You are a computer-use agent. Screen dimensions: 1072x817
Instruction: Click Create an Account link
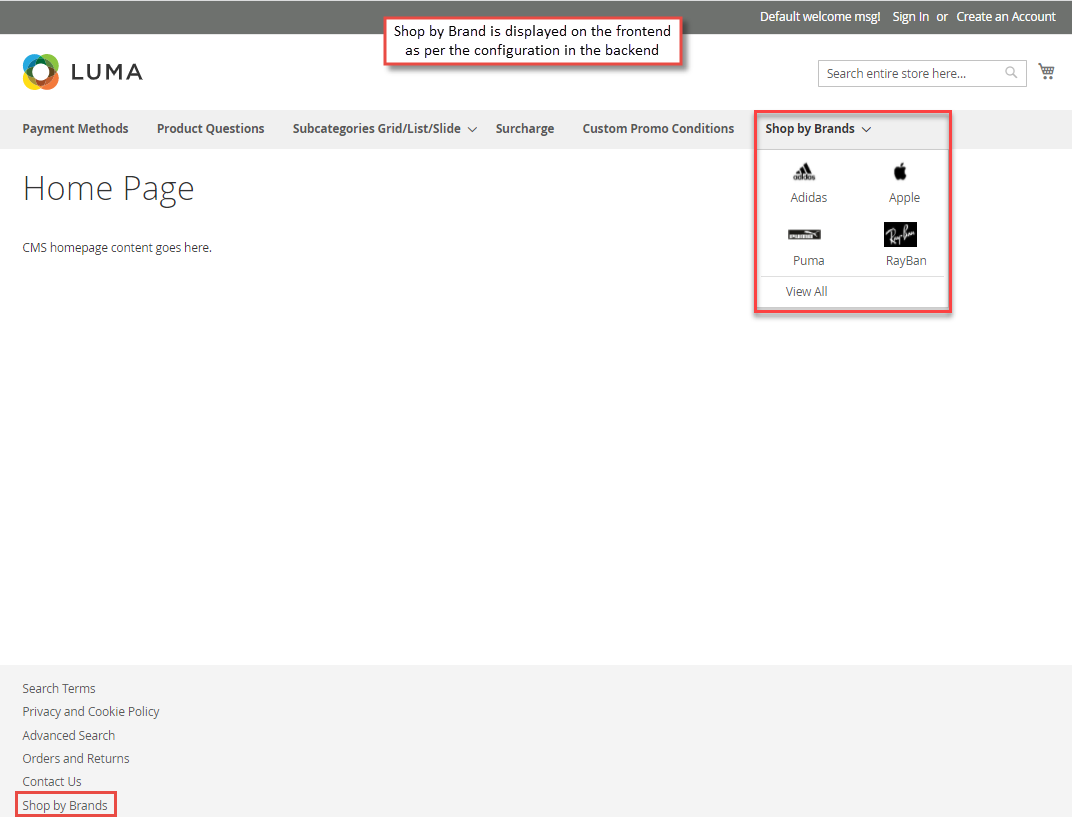1006,16
